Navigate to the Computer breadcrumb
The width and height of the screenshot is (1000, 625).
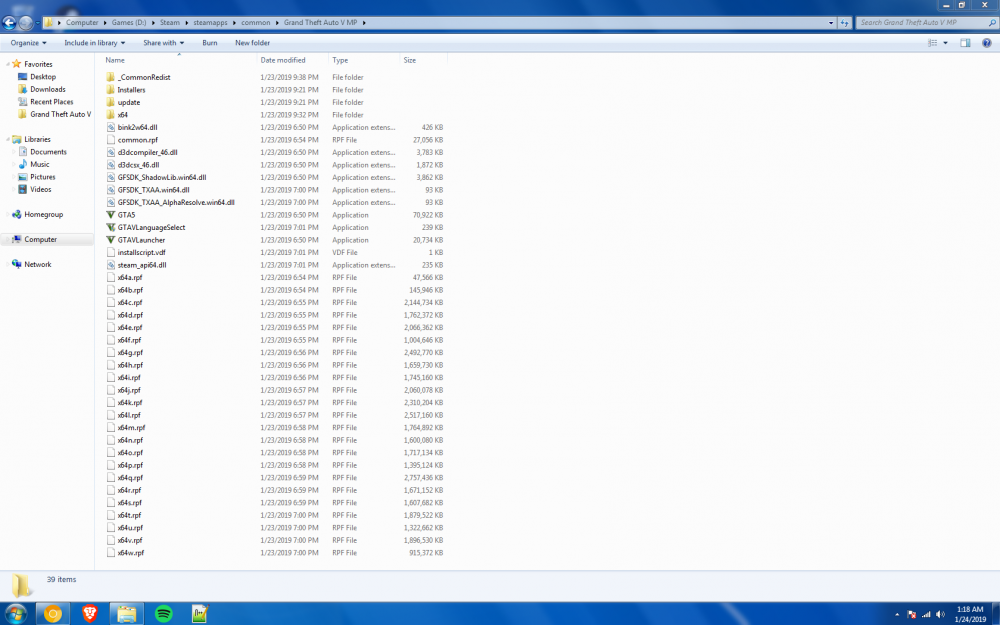82,22
